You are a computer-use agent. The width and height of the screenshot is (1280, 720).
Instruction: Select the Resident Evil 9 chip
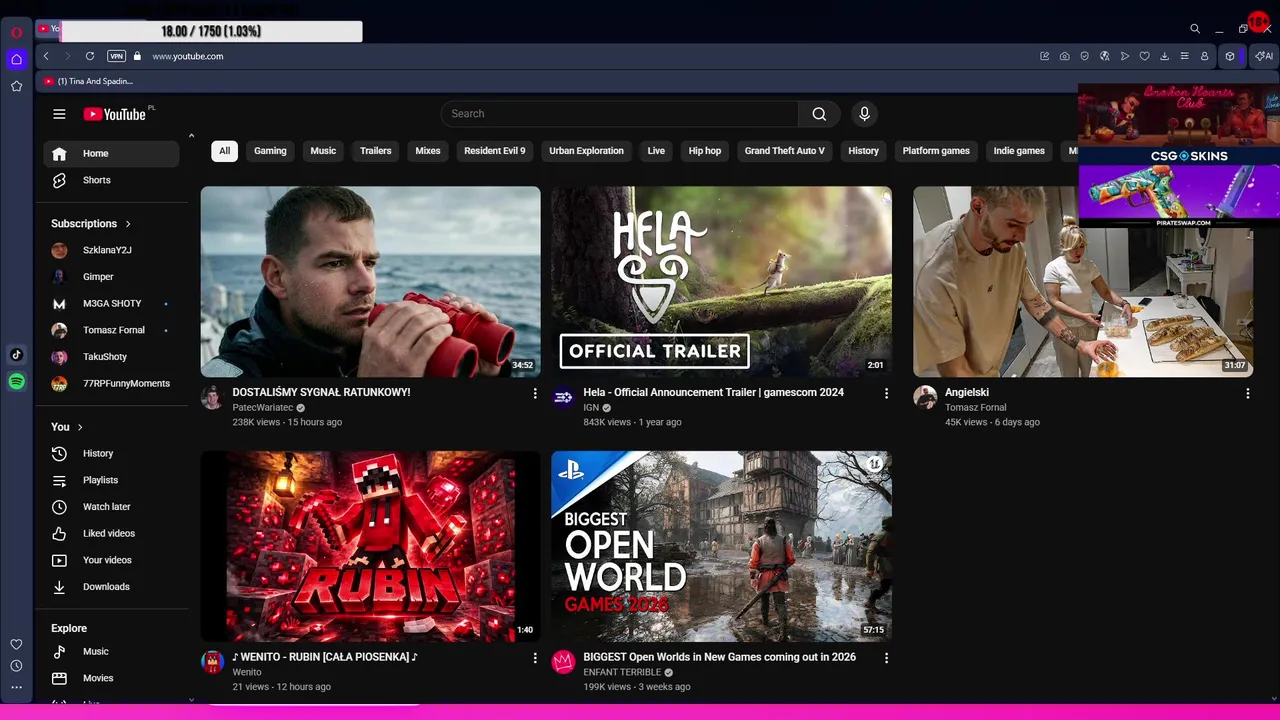point(495,151)
